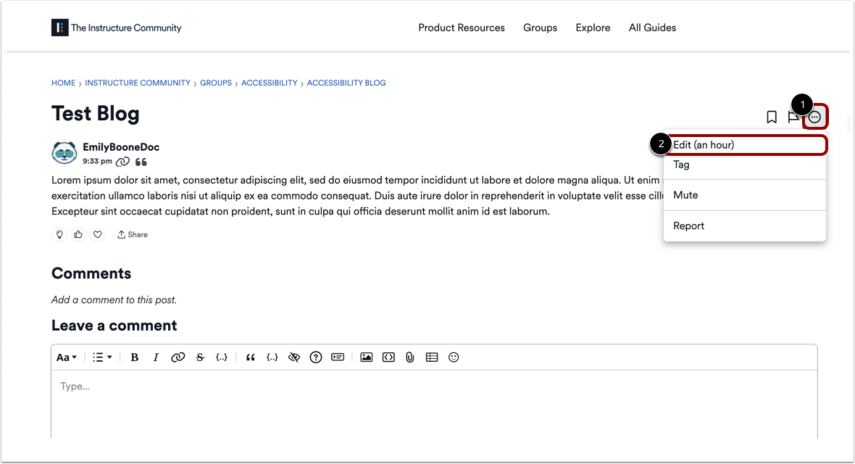Open EmilyBooneDoc's profile via username

(x=121, y=147)
